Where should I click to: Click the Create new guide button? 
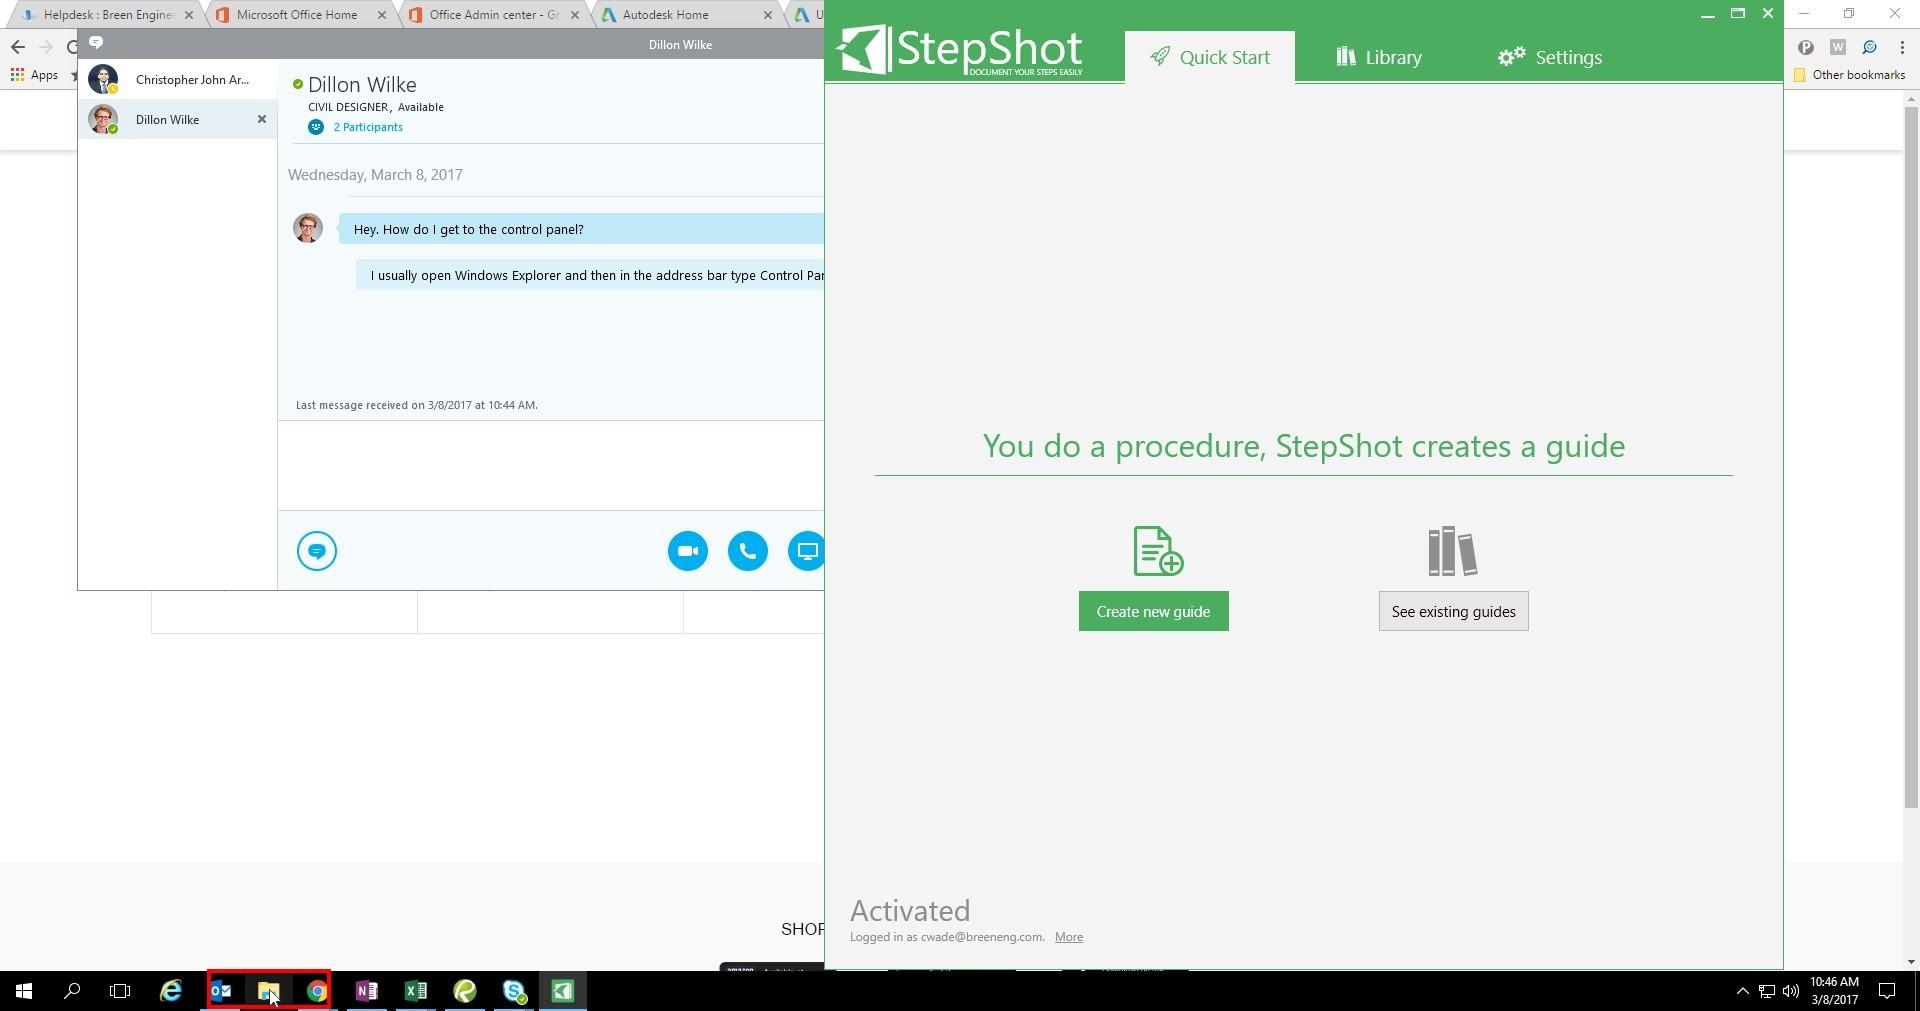click(1153, 611)
